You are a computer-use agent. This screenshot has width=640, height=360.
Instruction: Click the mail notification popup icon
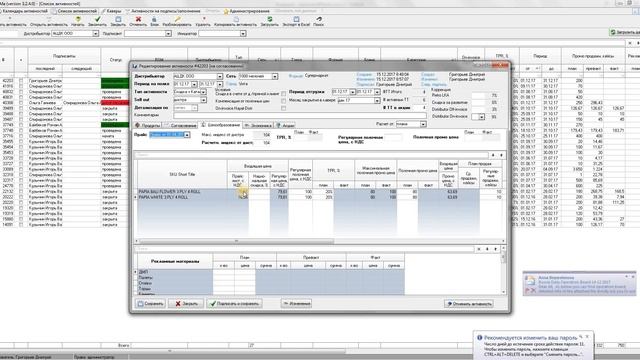pos(530,281)
